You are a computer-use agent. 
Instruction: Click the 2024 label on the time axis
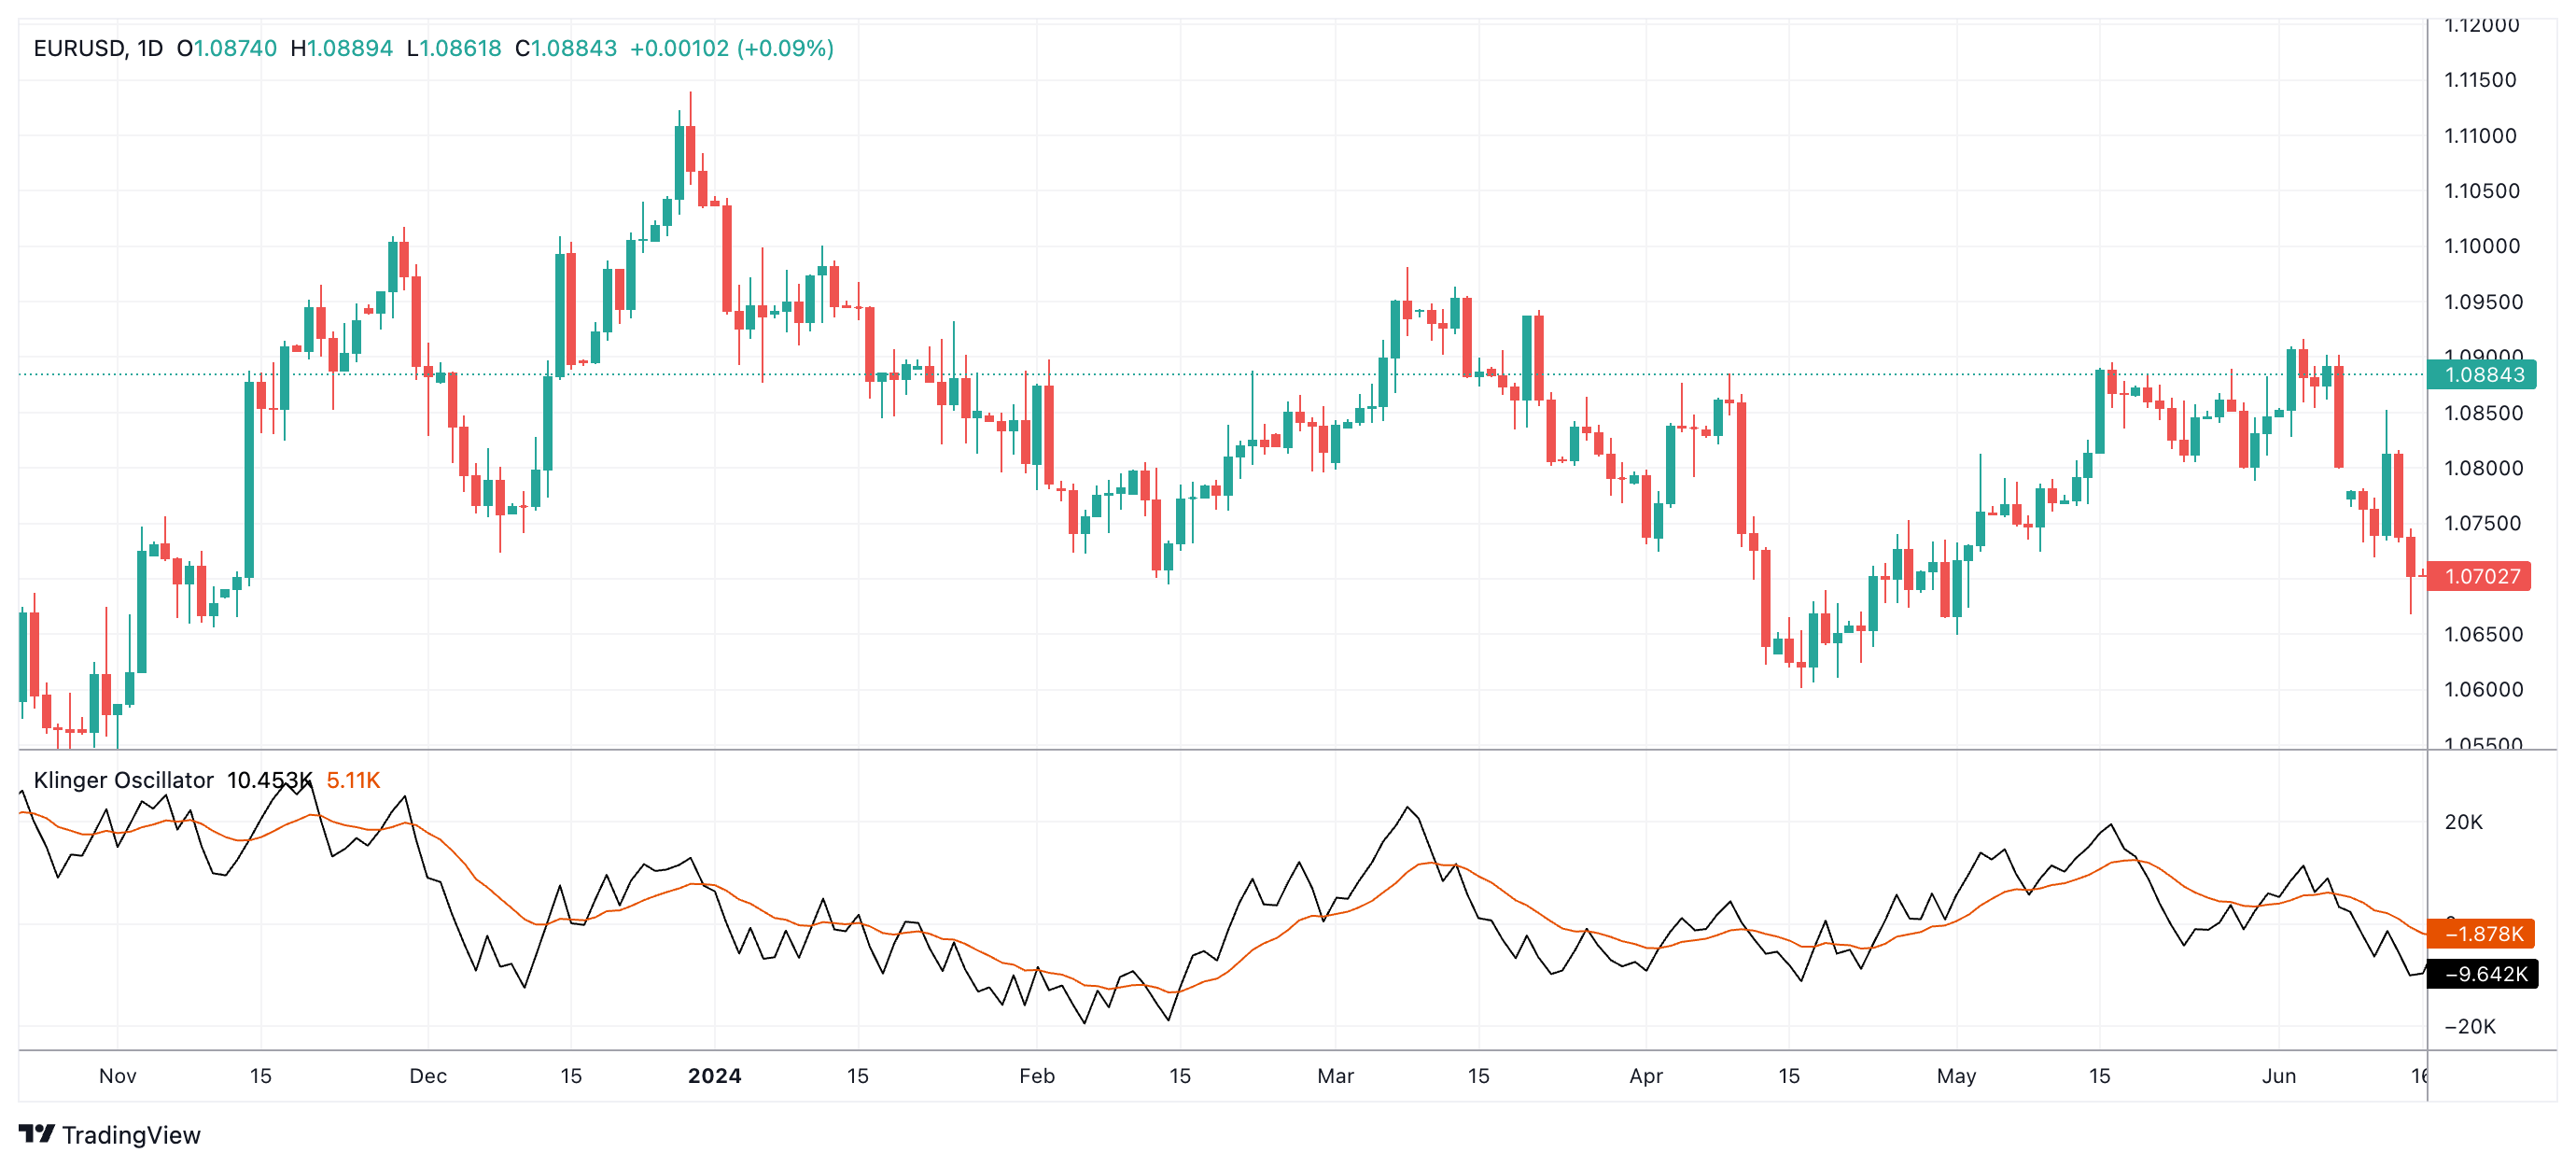[x=714, y=1076]
